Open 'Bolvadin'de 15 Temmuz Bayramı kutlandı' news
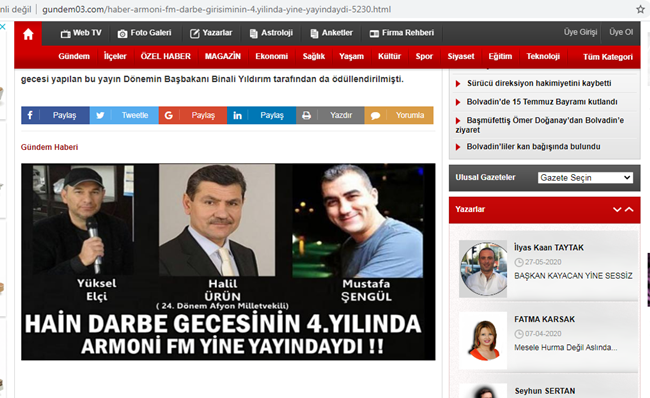 pyautogui.click(x=542, y=102)
